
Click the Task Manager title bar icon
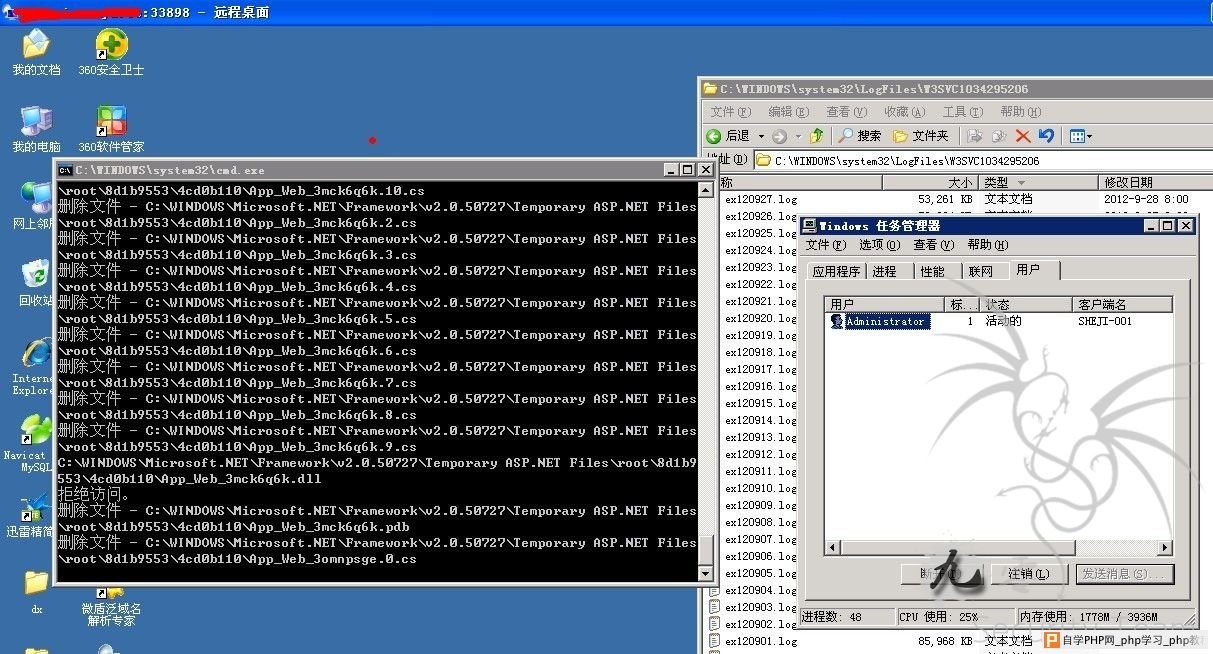(x=810, y=226)
